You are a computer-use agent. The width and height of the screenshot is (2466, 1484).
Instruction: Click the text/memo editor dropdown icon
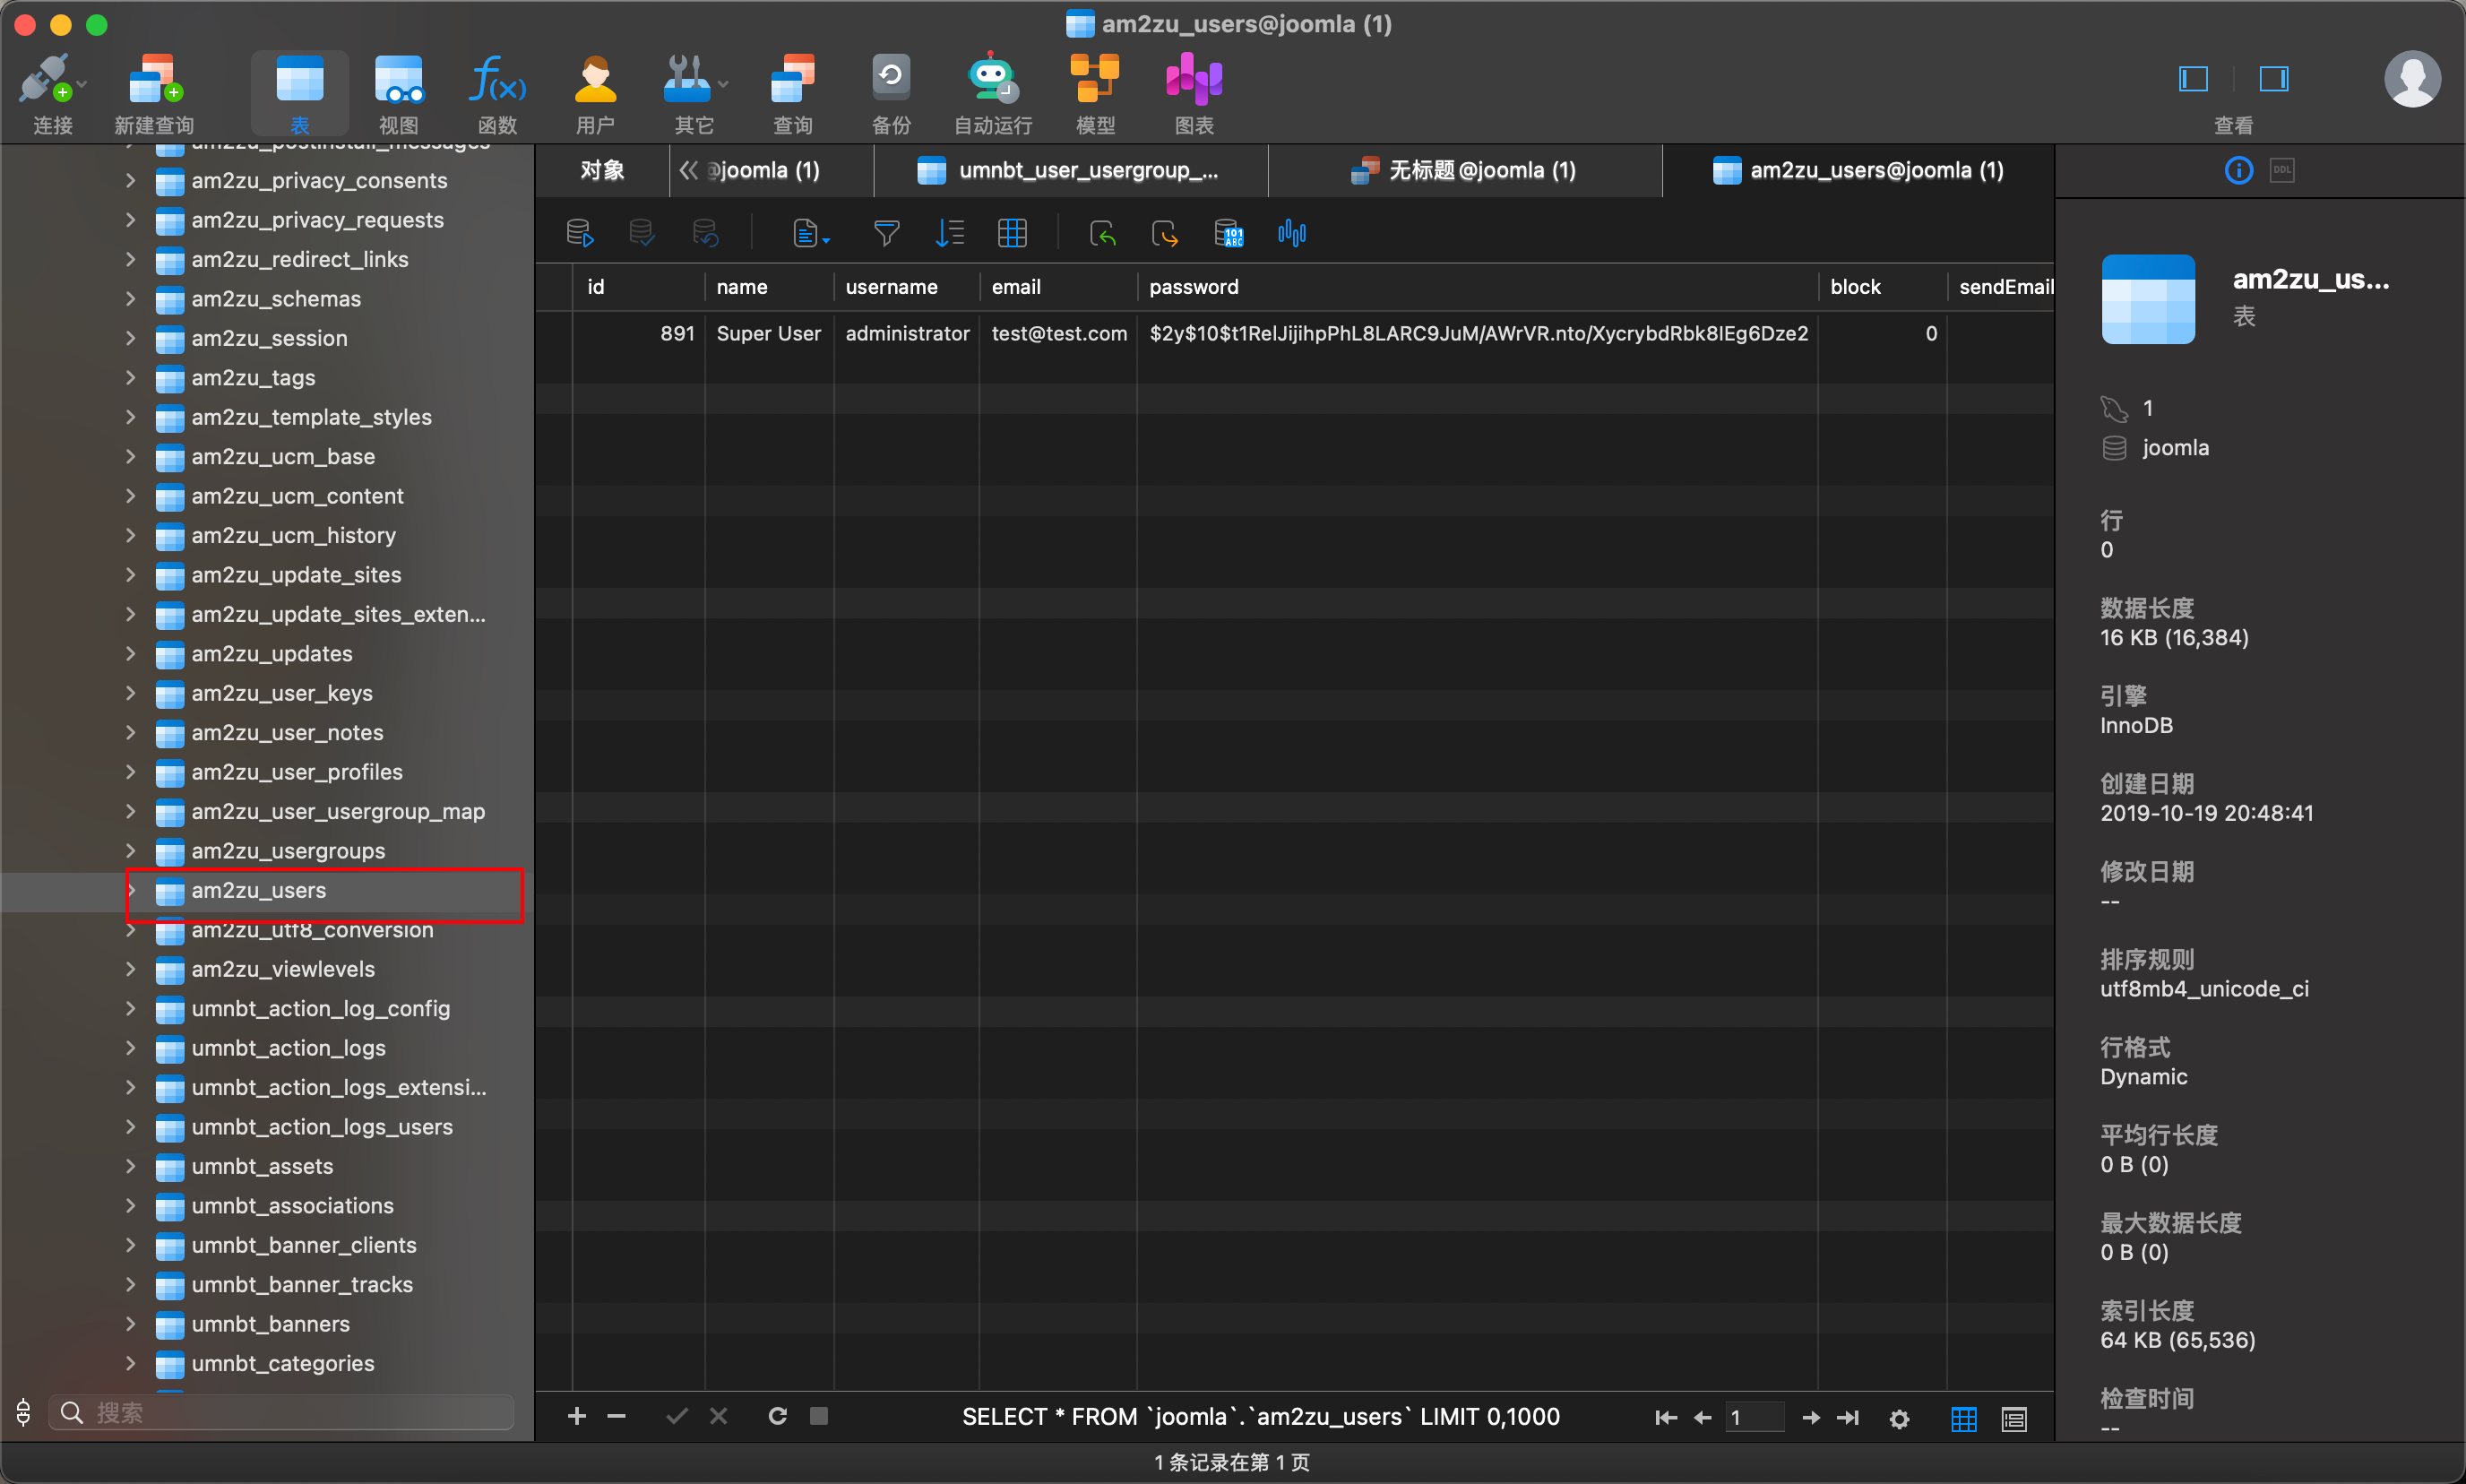(x=811, y=234)
